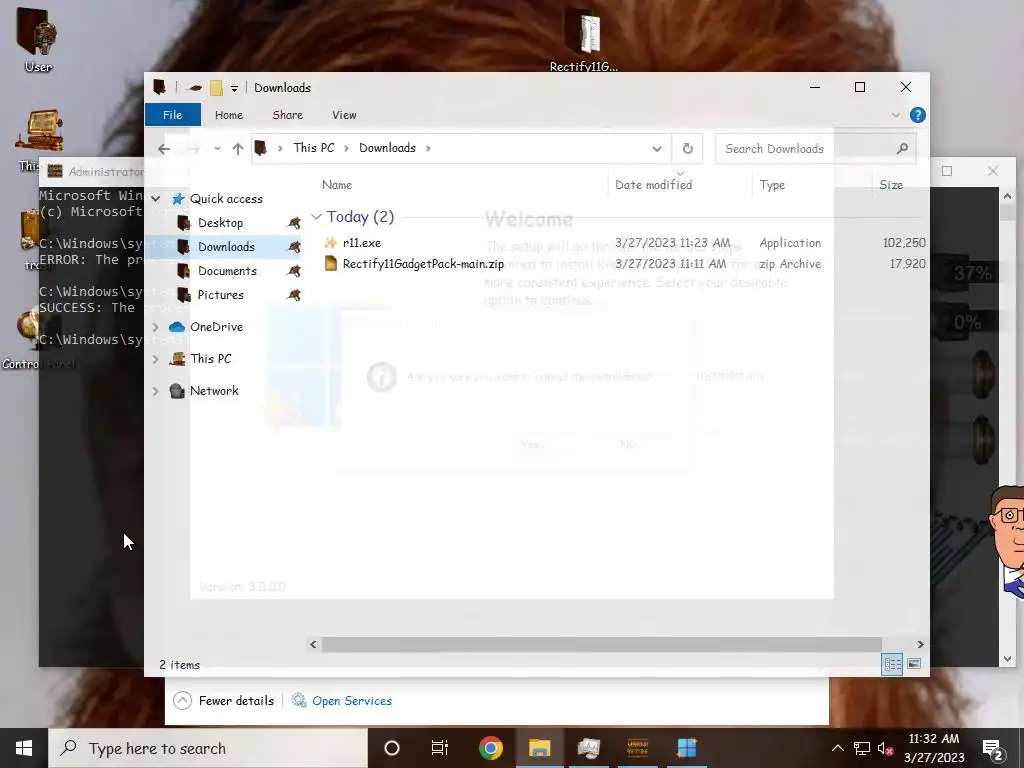Click the pin icon beside Documents
The width and height of the screenshot is (1024, 768).
click(294, 271)
